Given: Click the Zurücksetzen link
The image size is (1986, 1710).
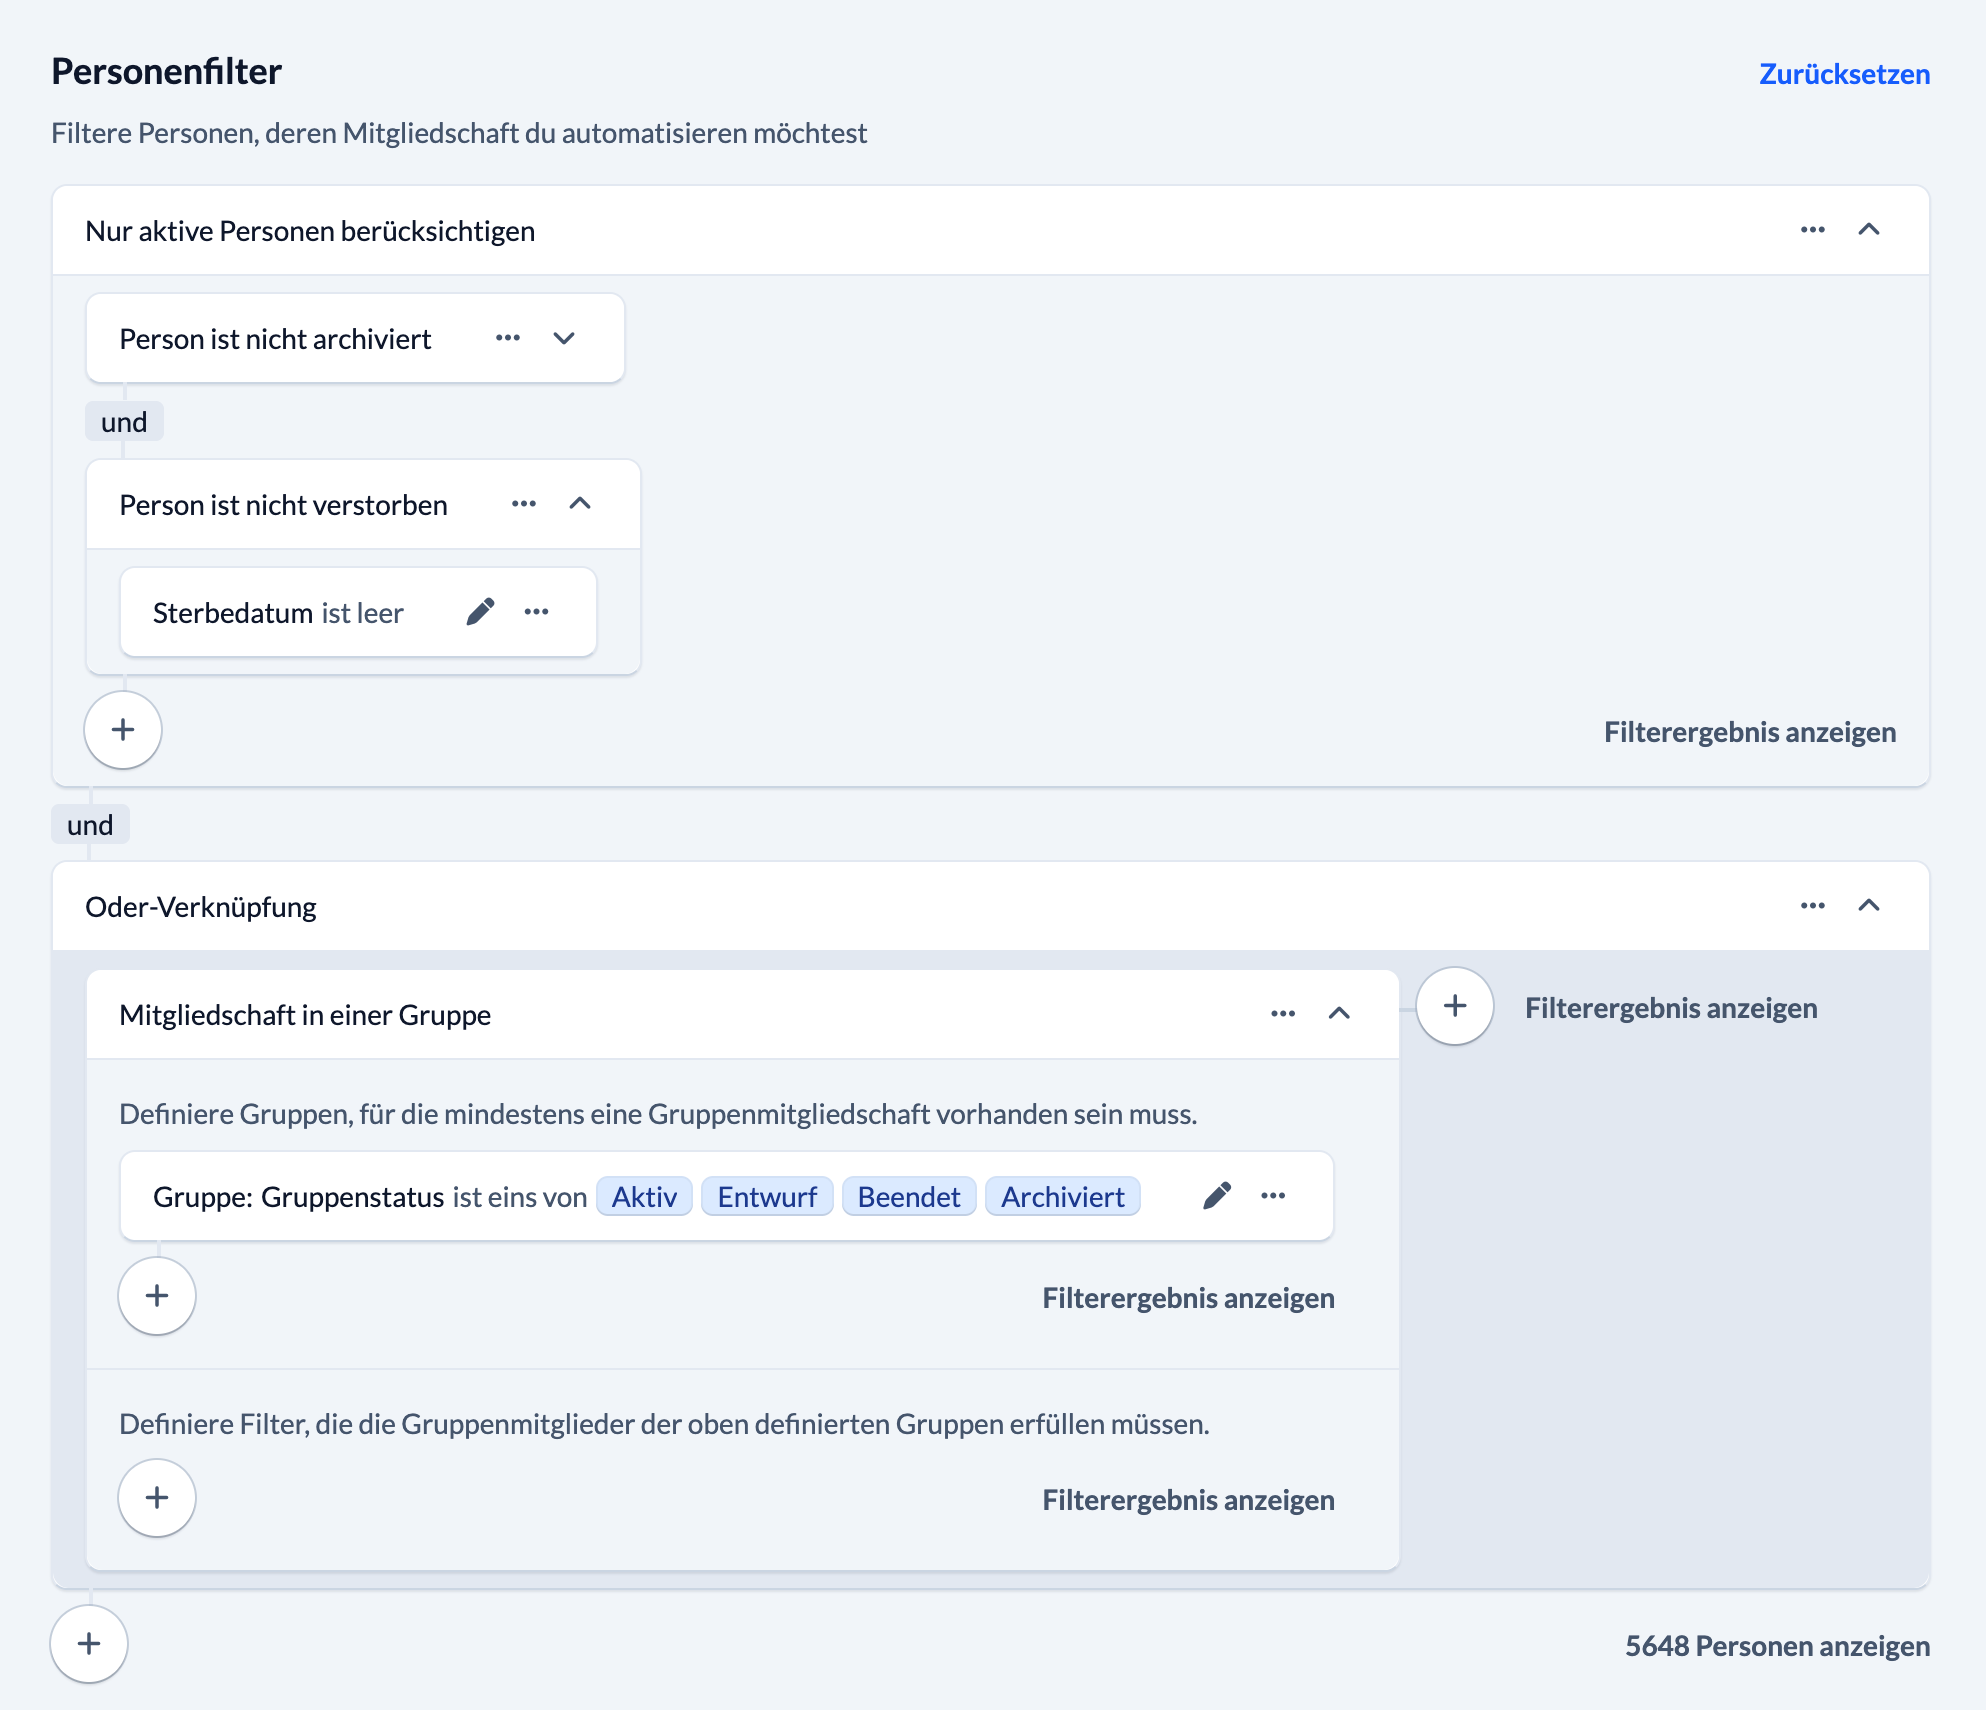Looking at the screenshot, I should pyautogui.click(x=1844, y=74).
